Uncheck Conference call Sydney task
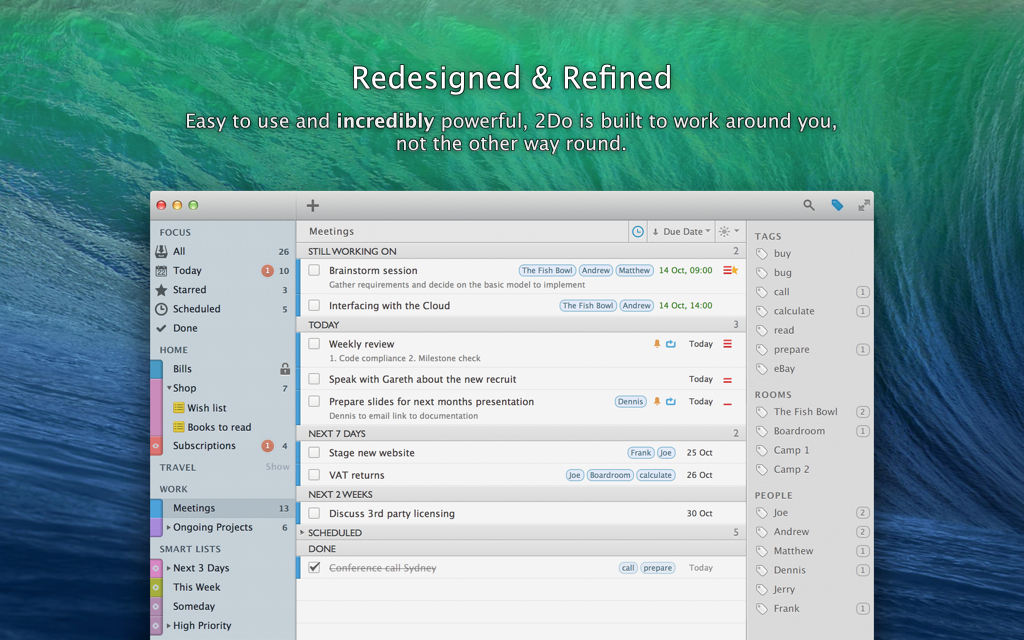This screenshot has width=1024, height=640. [314, 568]
